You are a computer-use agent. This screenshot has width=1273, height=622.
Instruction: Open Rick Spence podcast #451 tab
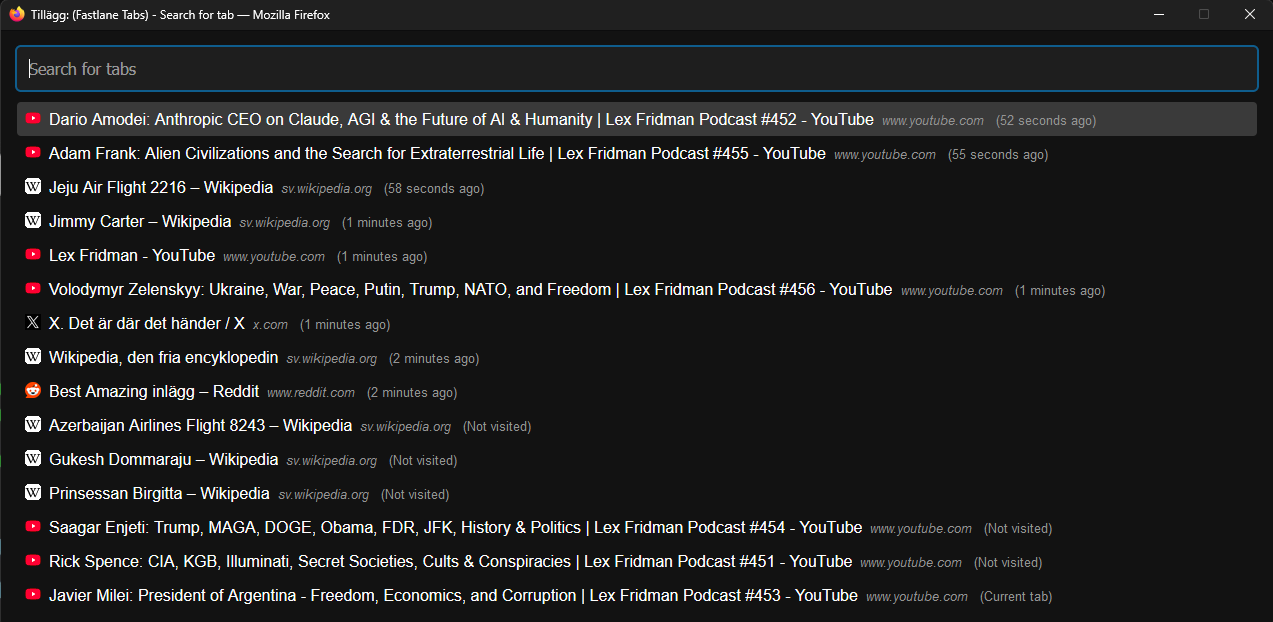click(x=636, y=561)
